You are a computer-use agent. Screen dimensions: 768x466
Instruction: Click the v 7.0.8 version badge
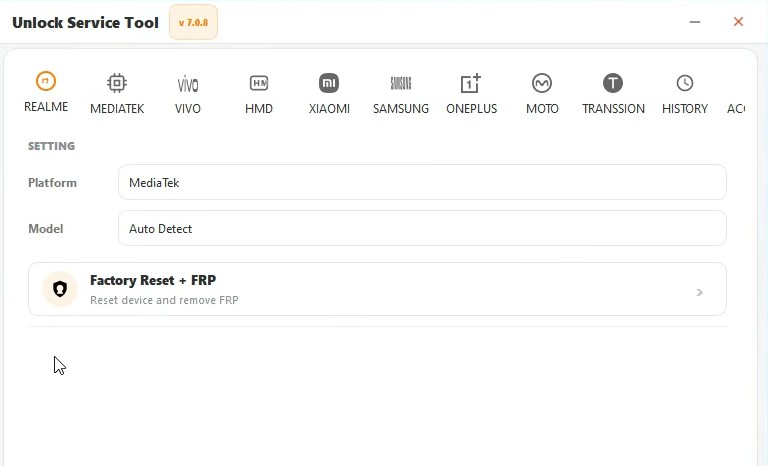pyautogui.click(x=193, y=23)
